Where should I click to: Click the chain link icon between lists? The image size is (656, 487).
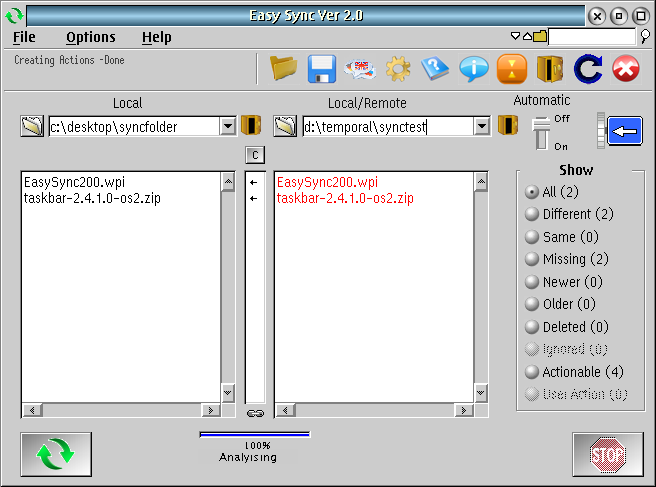[x=255, y=413]
